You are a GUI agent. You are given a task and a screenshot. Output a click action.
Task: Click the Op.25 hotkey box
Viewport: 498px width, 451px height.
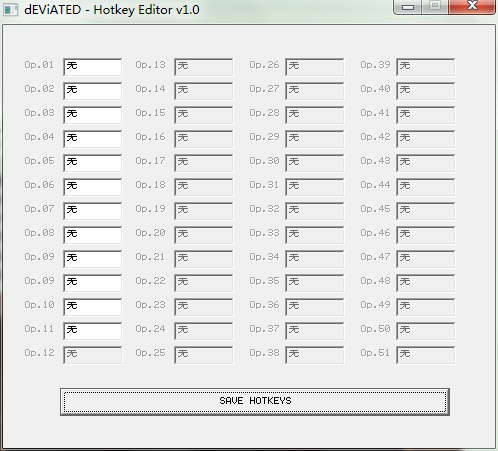coord(204,355)
